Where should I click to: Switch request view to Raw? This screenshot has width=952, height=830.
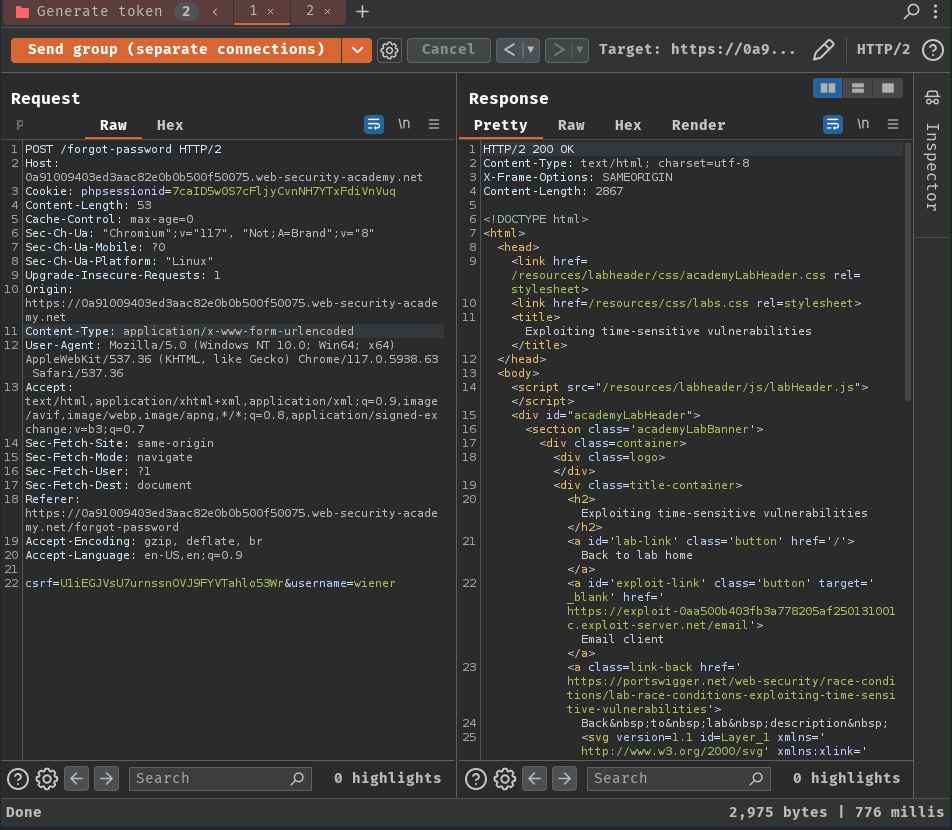114,125
